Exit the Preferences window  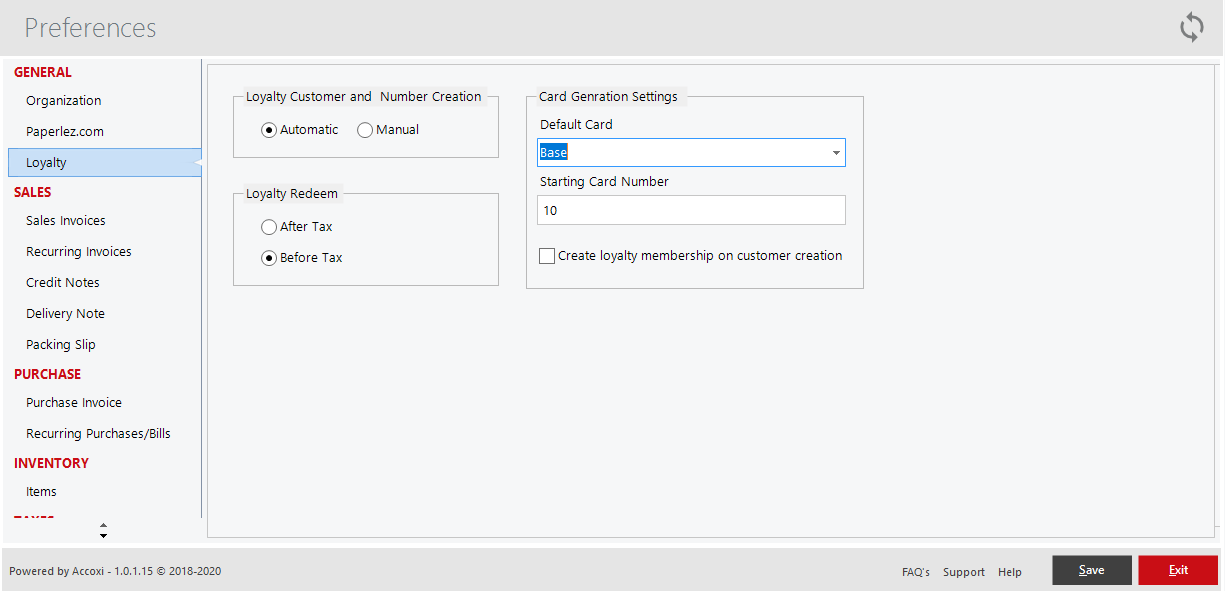[1178, 570]
